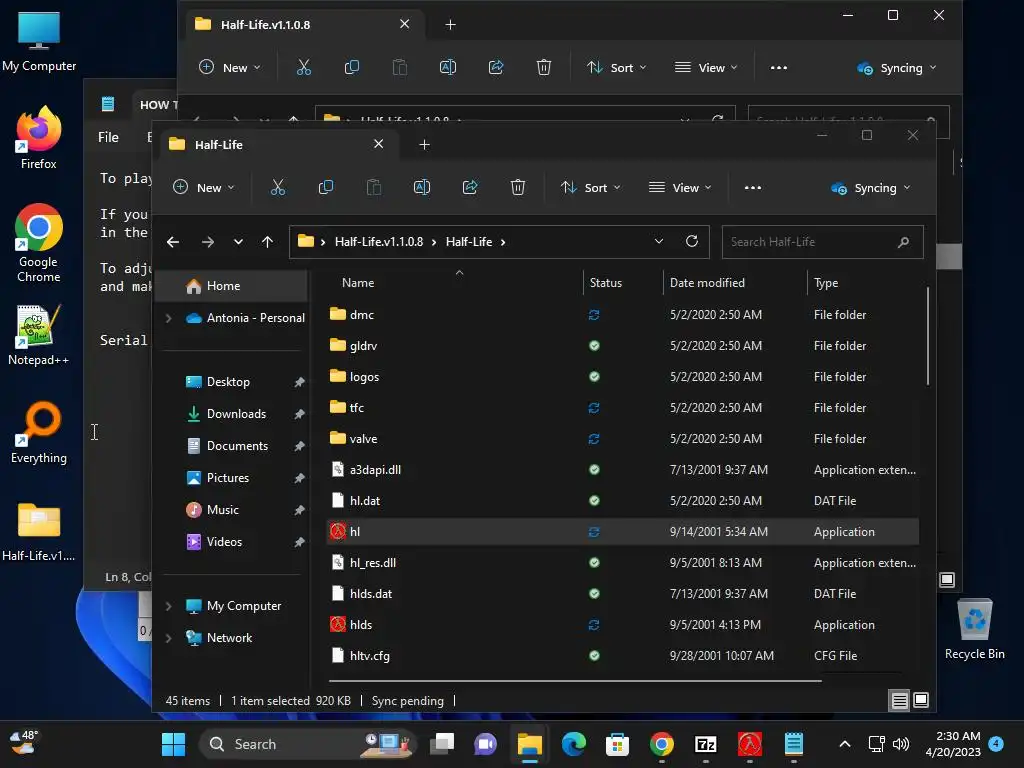Click the Share icon in Half-Life window toolbar

click(x=470, y=187)
